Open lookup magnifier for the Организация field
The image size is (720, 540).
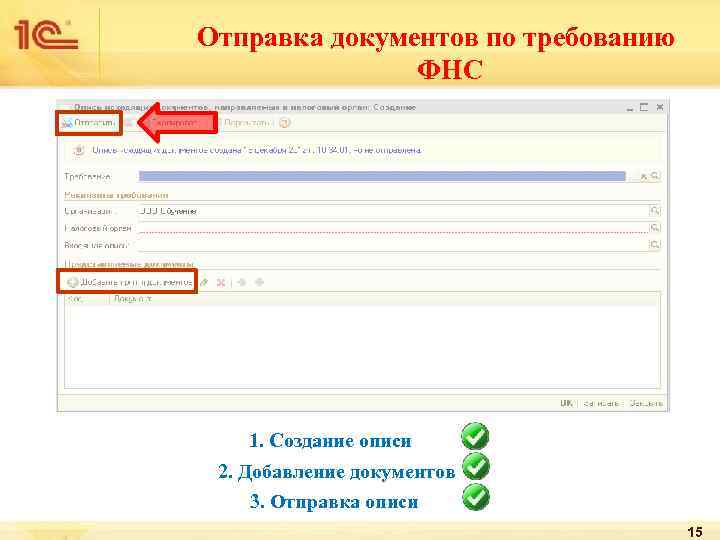[x=655, y=211]
